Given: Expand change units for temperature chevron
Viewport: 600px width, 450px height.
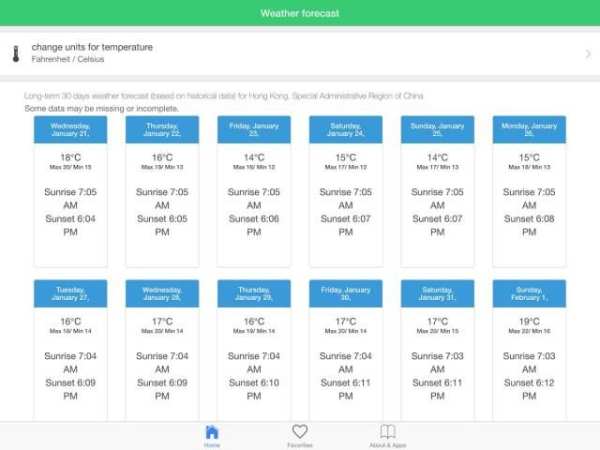Looking at the screenshot, I should coord(588,54).
